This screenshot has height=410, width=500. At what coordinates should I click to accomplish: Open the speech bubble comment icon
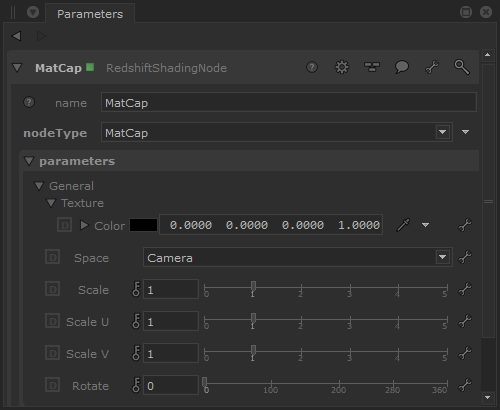click(402, 67)
